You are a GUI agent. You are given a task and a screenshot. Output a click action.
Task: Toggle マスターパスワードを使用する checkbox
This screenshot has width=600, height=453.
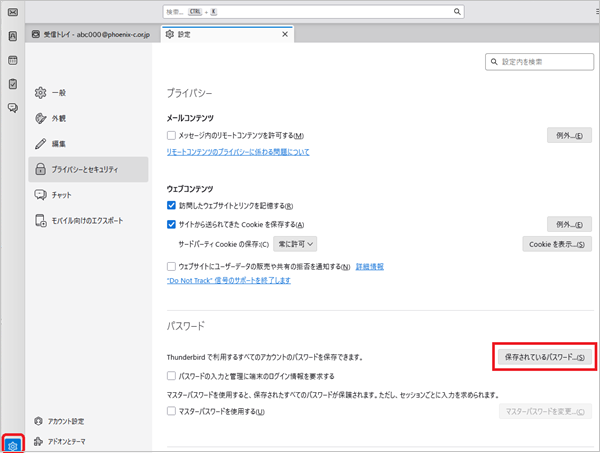click(172, 411)
